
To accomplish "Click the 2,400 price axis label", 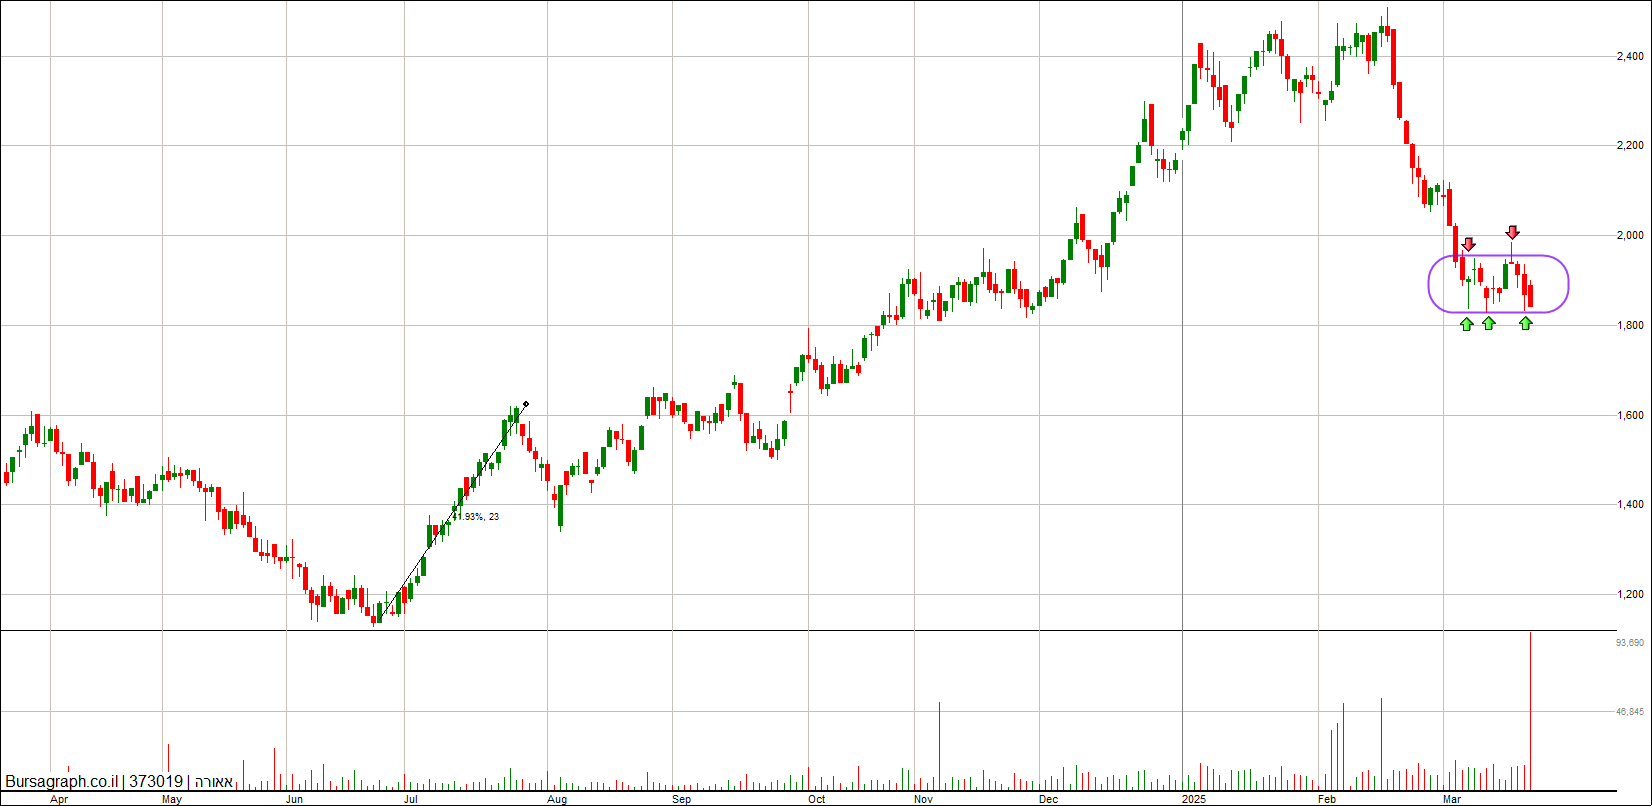I will pos(1630,56).
